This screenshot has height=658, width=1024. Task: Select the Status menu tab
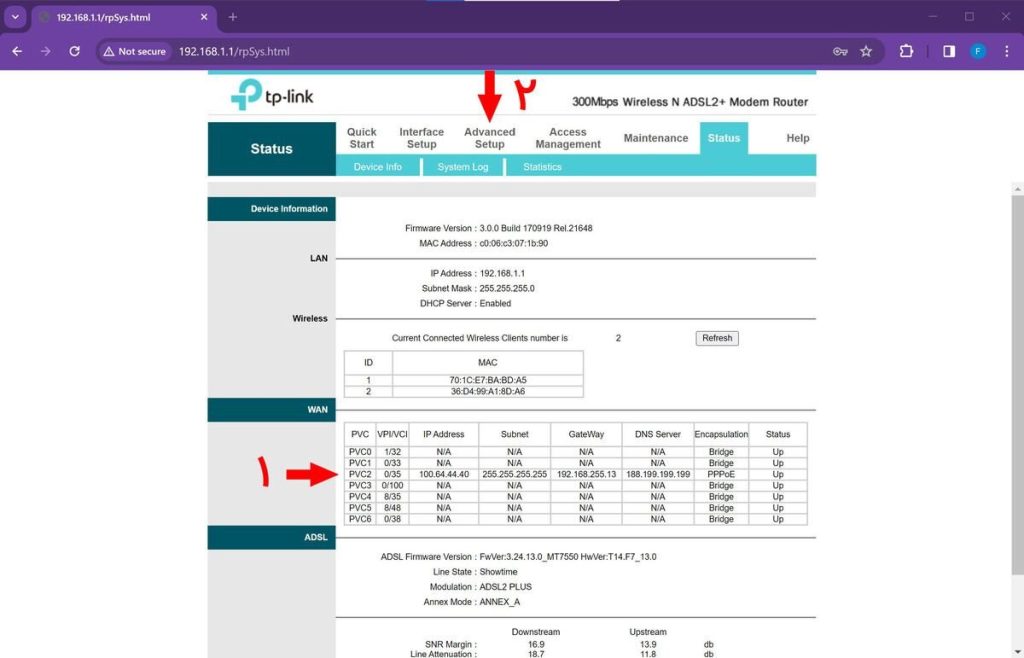724,138
